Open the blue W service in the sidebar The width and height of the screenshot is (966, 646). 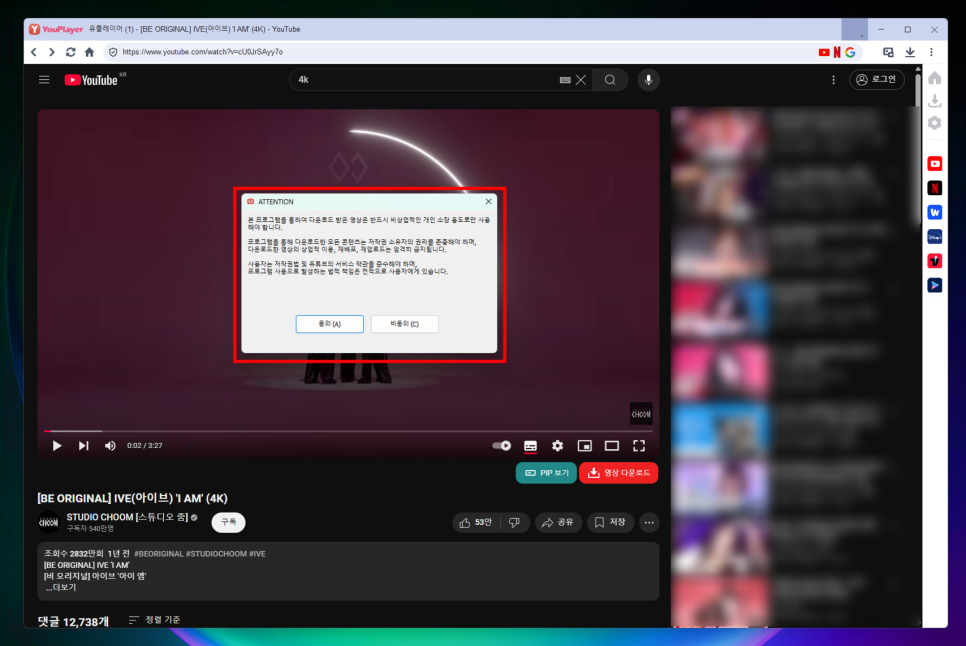pos(935,212)
